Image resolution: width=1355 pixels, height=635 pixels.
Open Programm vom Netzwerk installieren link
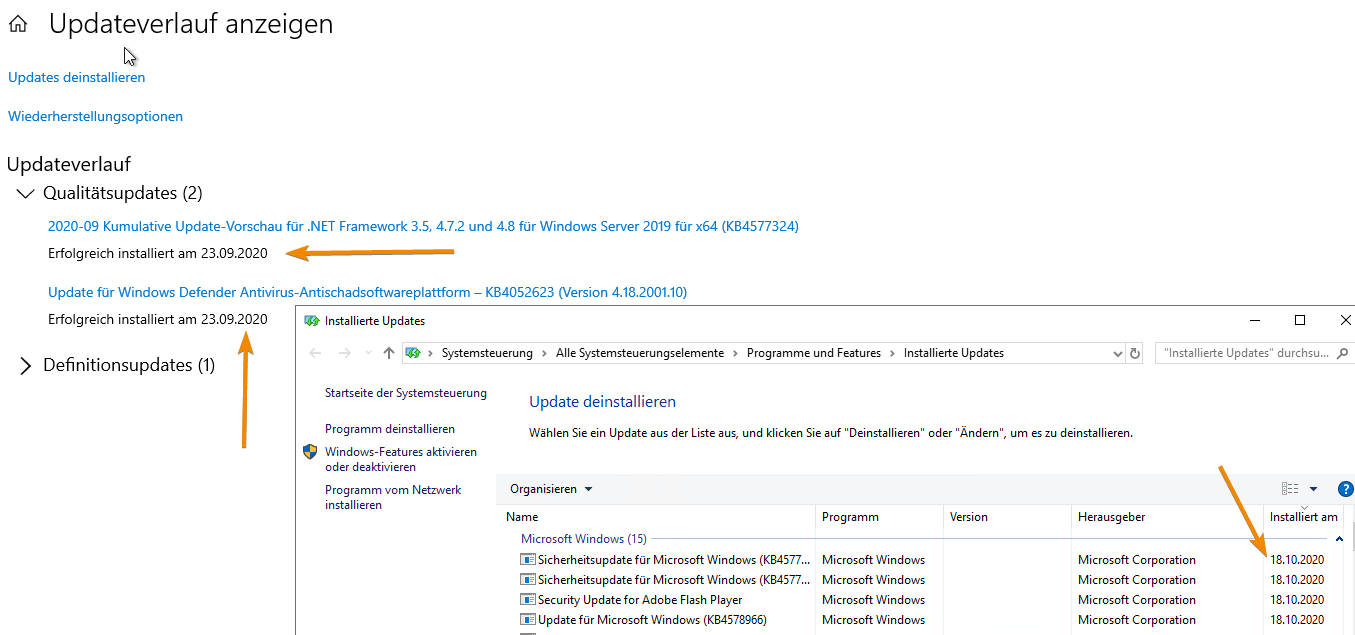(393, 497)
